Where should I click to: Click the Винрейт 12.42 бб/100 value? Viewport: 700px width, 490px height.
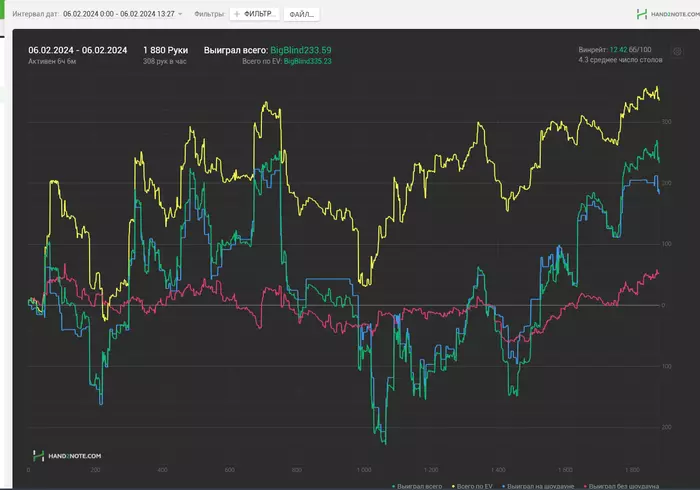click(x=615, y=50)
